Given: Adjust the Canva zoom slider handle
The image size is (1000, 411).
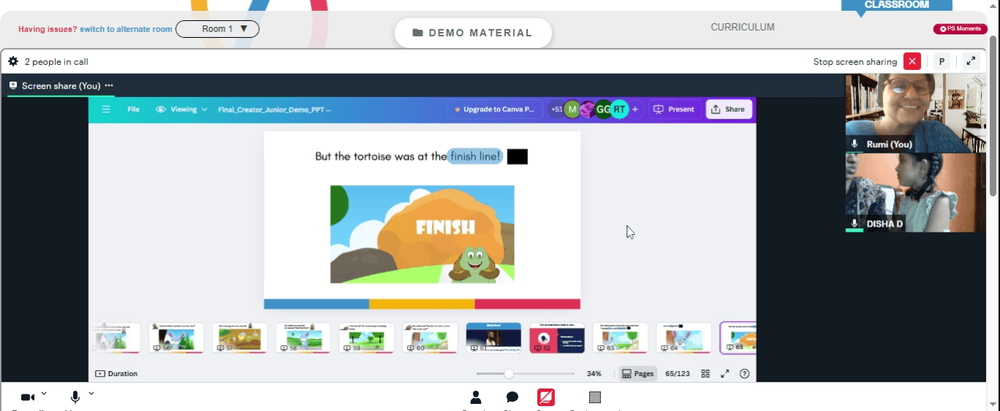Looking at the screenshot, I should (508, 373).
